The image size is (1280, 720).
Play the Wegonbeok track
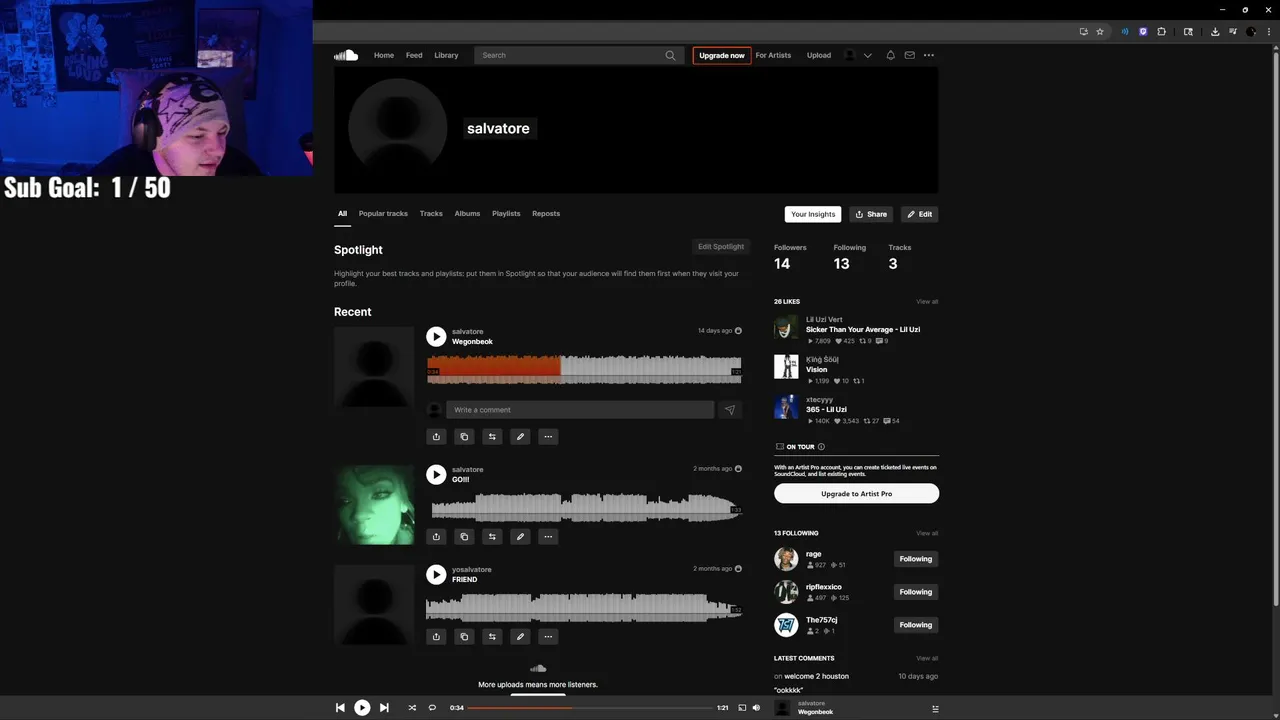[435, 337]
